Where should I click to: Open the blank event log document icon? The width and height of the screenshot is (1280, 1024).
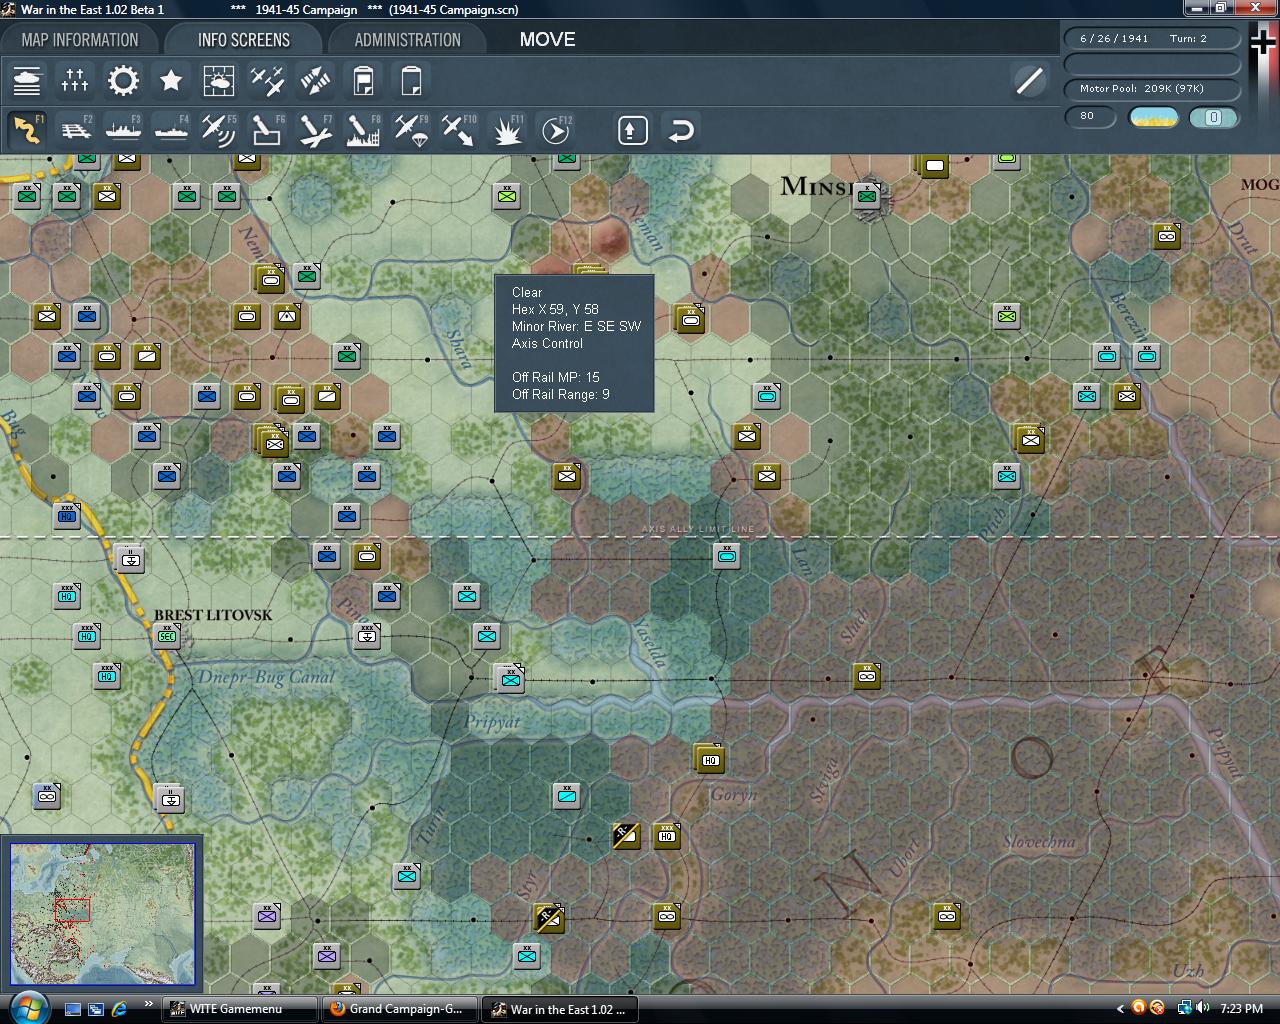pos(411,80)
